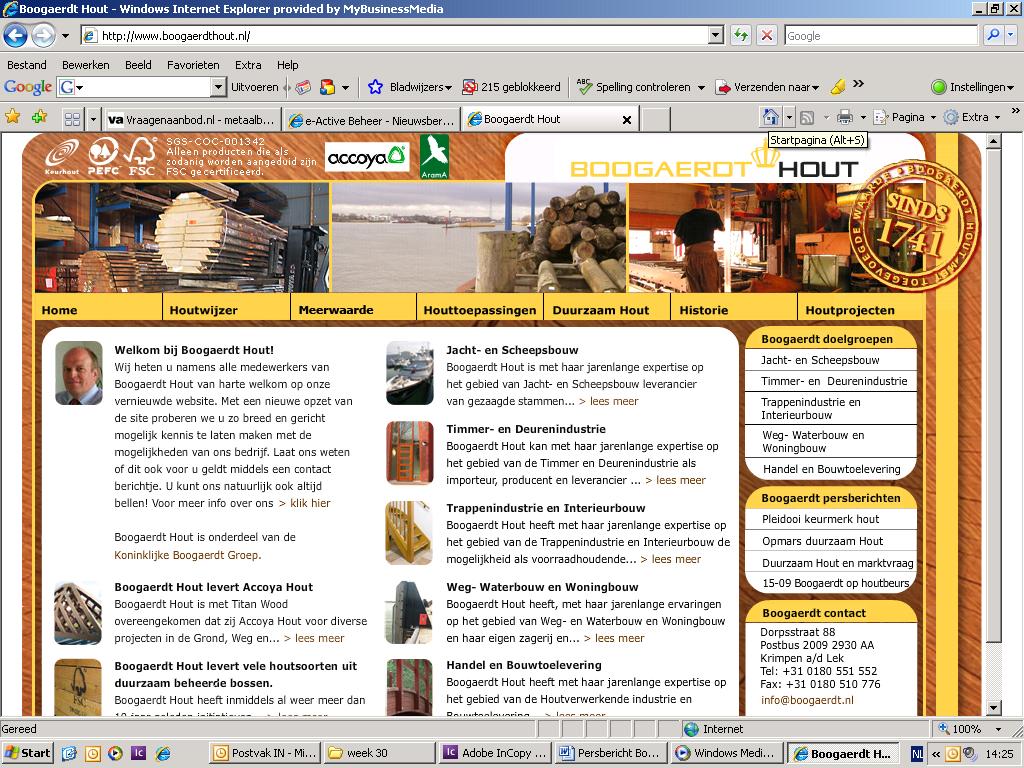Open the Favorieten menu
Screen dimensions: 1024x768
[193, 65]
